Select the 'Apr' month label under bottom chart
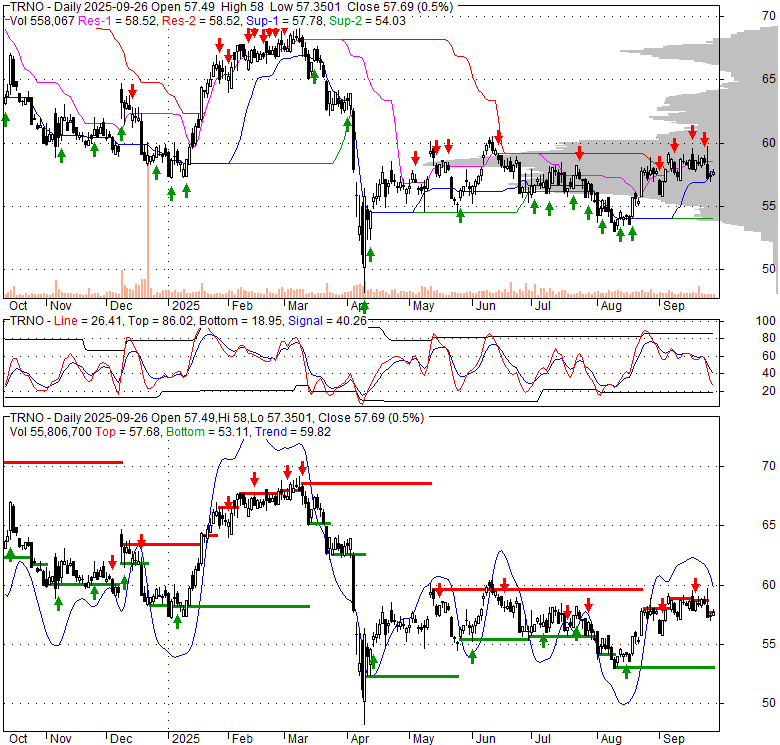 pyautogui.click(x=360, y=739)
